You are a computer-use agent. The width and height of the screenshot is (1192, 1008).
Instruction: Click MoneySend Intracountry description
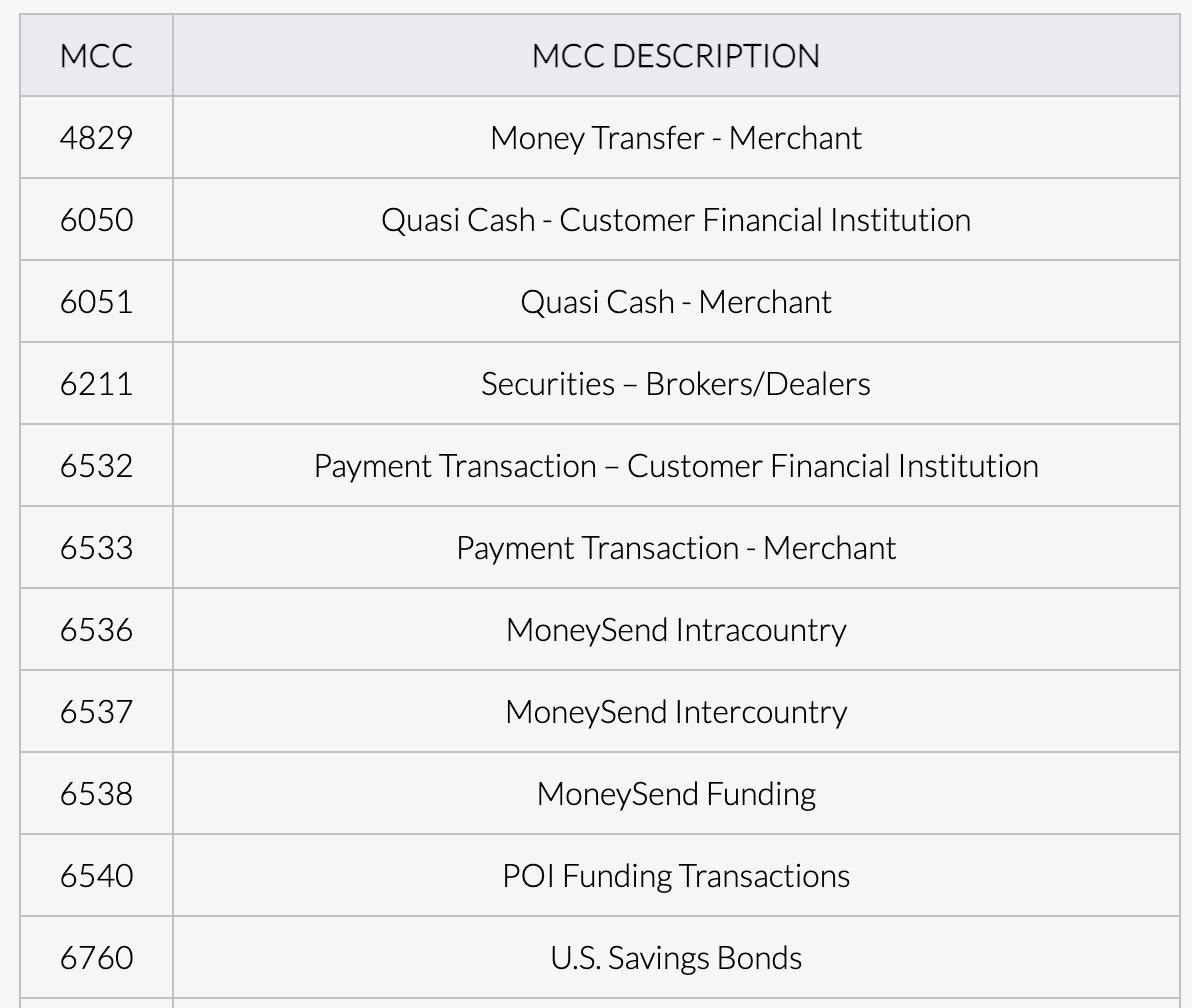[x=676, y=630]
